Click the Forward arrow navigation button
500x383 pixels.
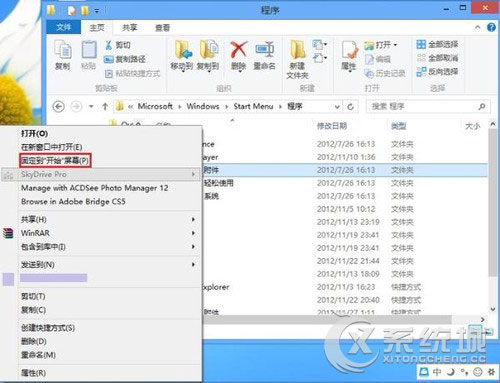[x=76, y=107]
